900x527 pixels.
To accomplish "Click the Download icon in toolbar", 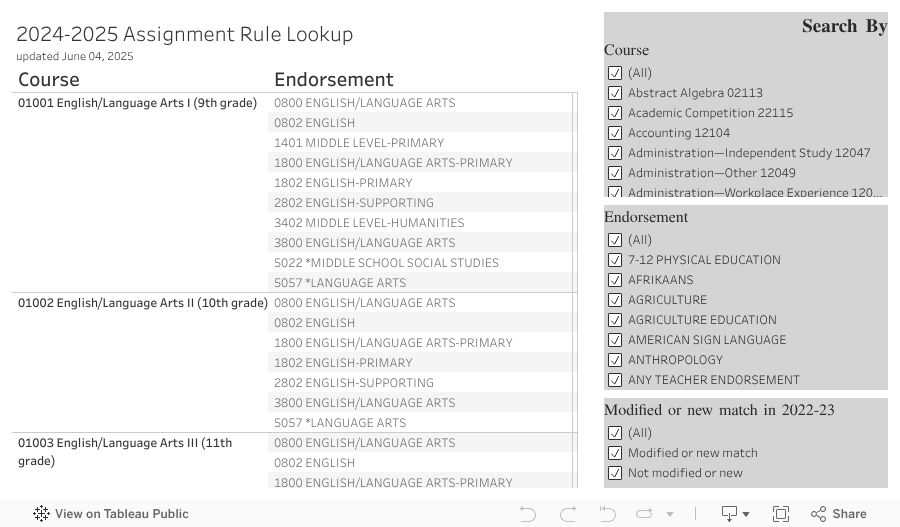I will (731, 514).
